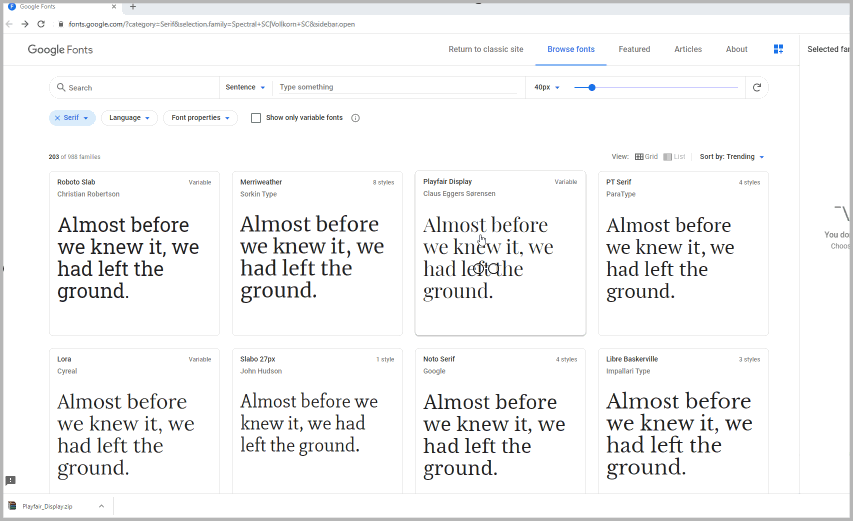Open the Articles tab
This screenshot has width=853, height=521.
pyautogui.click(x=688, y=49)
